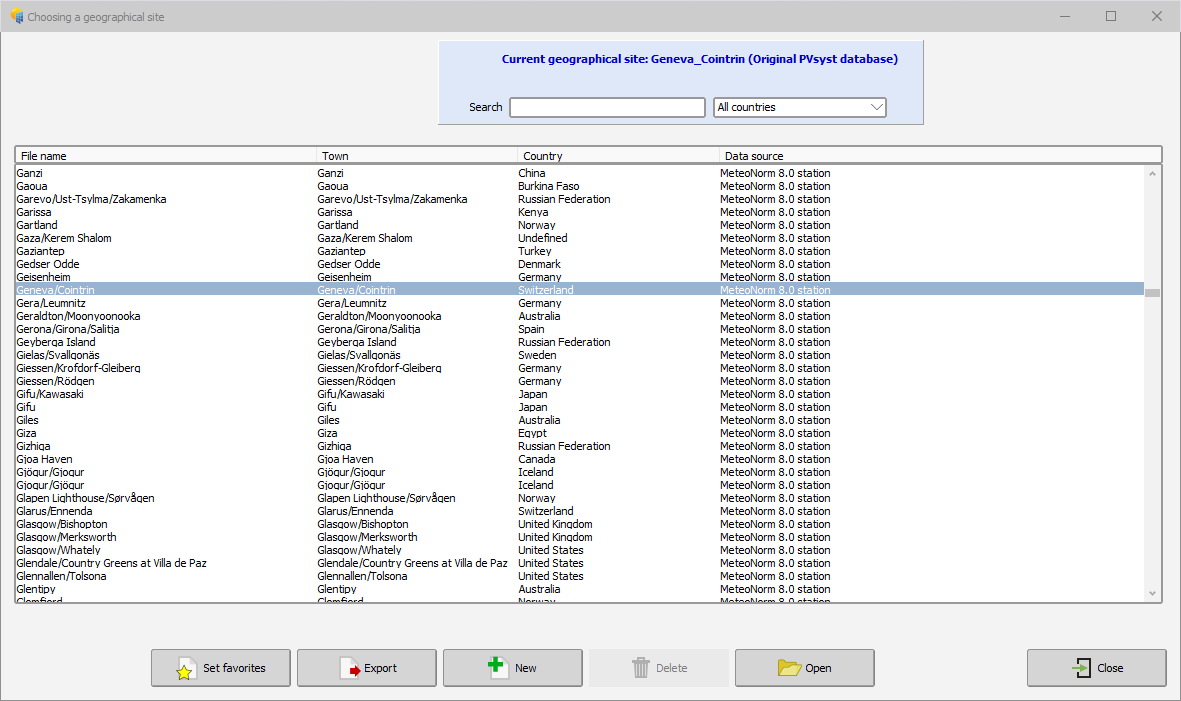The image size is (1181, 701).
Task: Sort by Data source column header
Action: [x=940, y=156]
